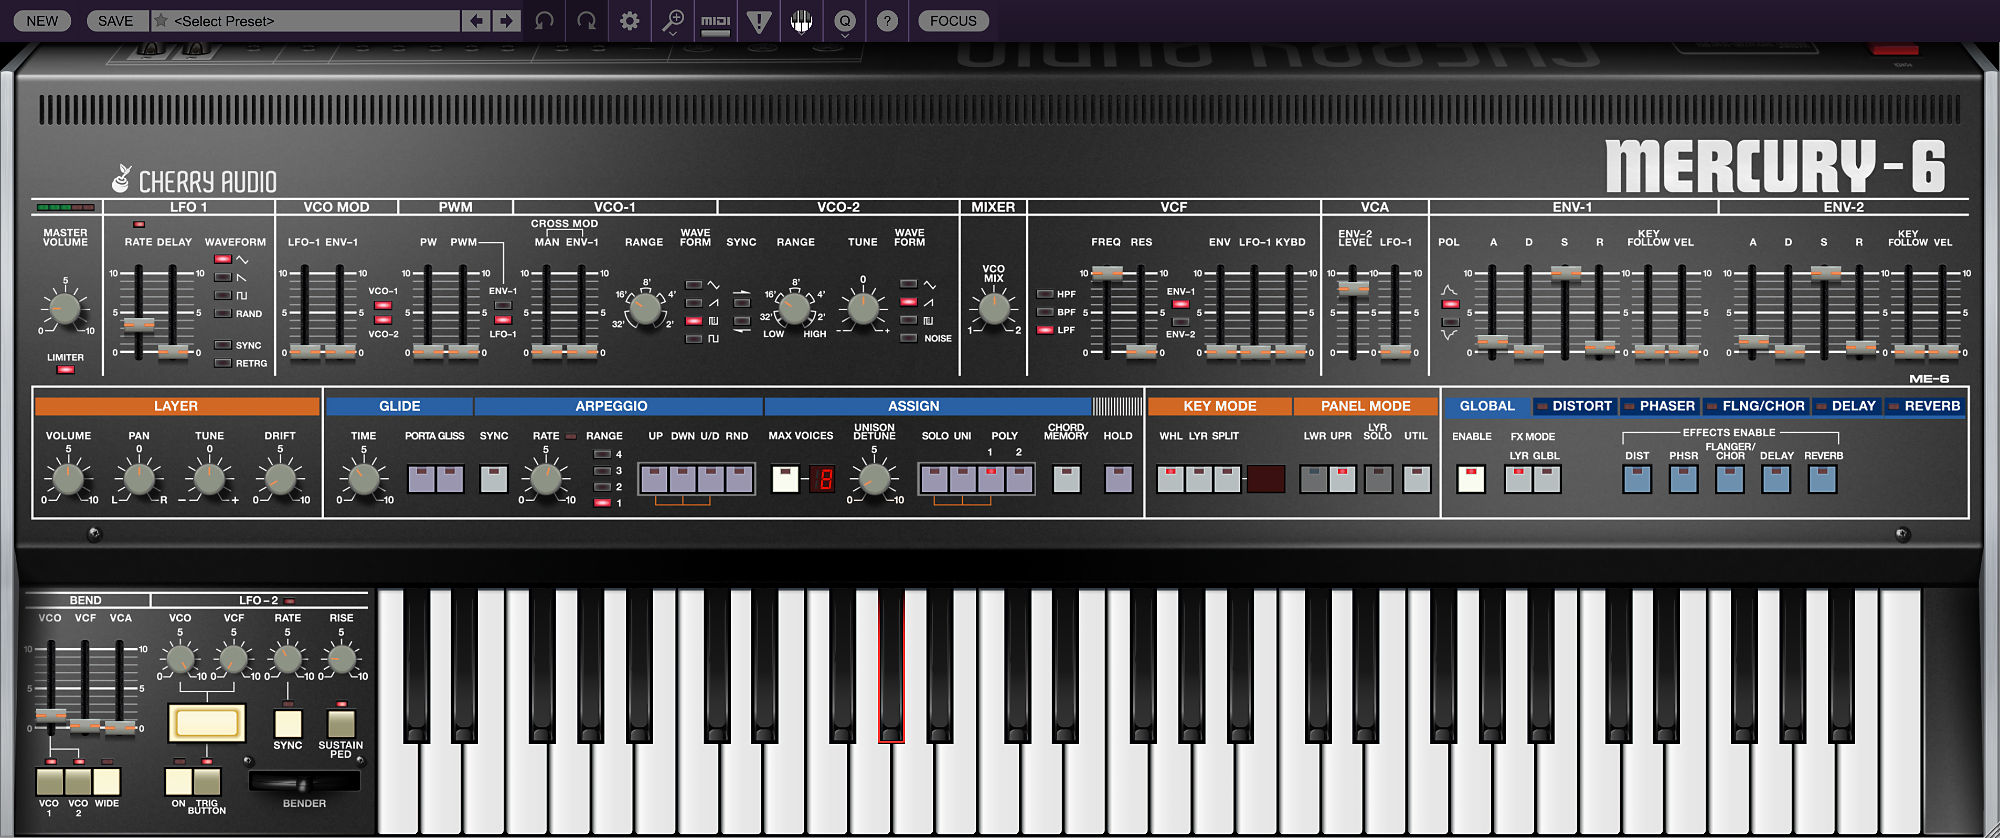The width and height of the screenshot is (2000, 838).
Task: Click the Master Volume knob
Action: [x=65, y=307]
